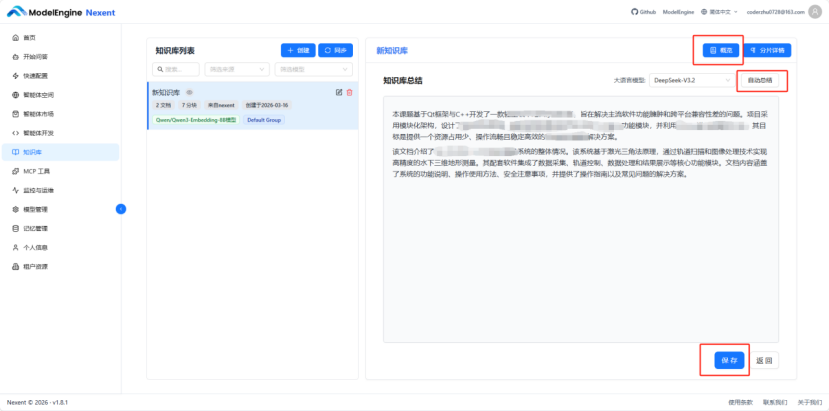Click the 知识库列表 heading
This screenshot has width=829, height=411.
175,51
